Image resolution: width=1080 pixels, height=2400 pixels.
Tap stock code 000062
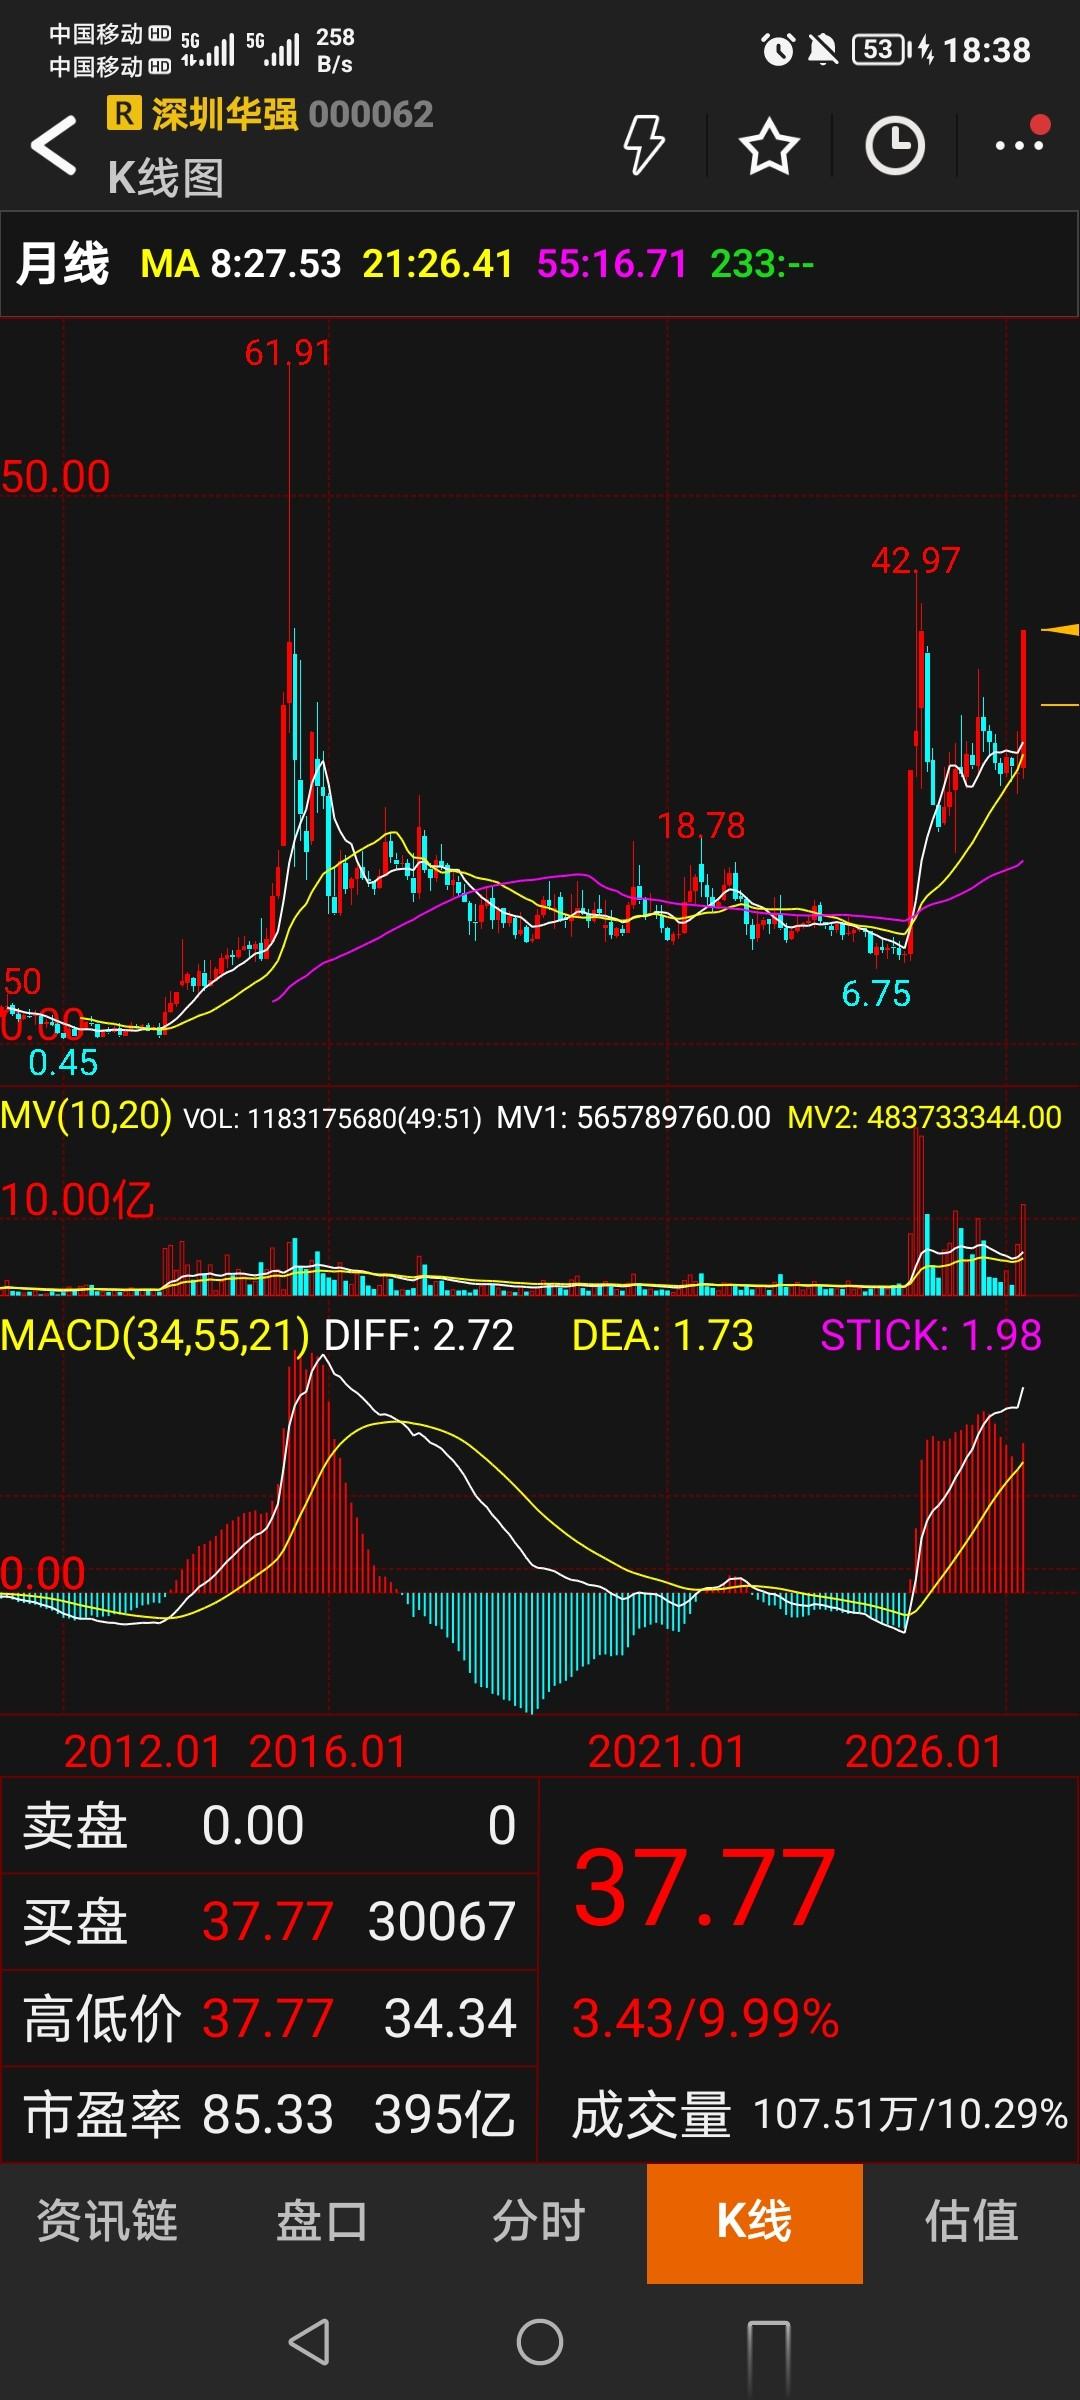tap(371, 114)
